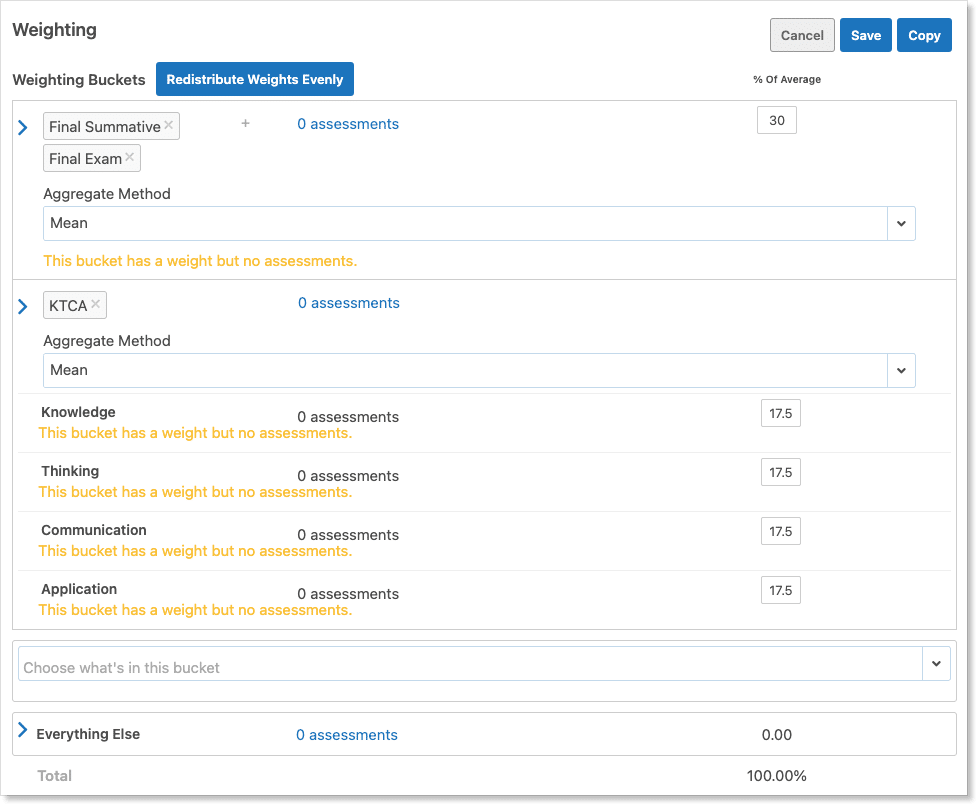Open Everything Else 0 assessments link
The image size is (978, 806).
coord(346,735)
